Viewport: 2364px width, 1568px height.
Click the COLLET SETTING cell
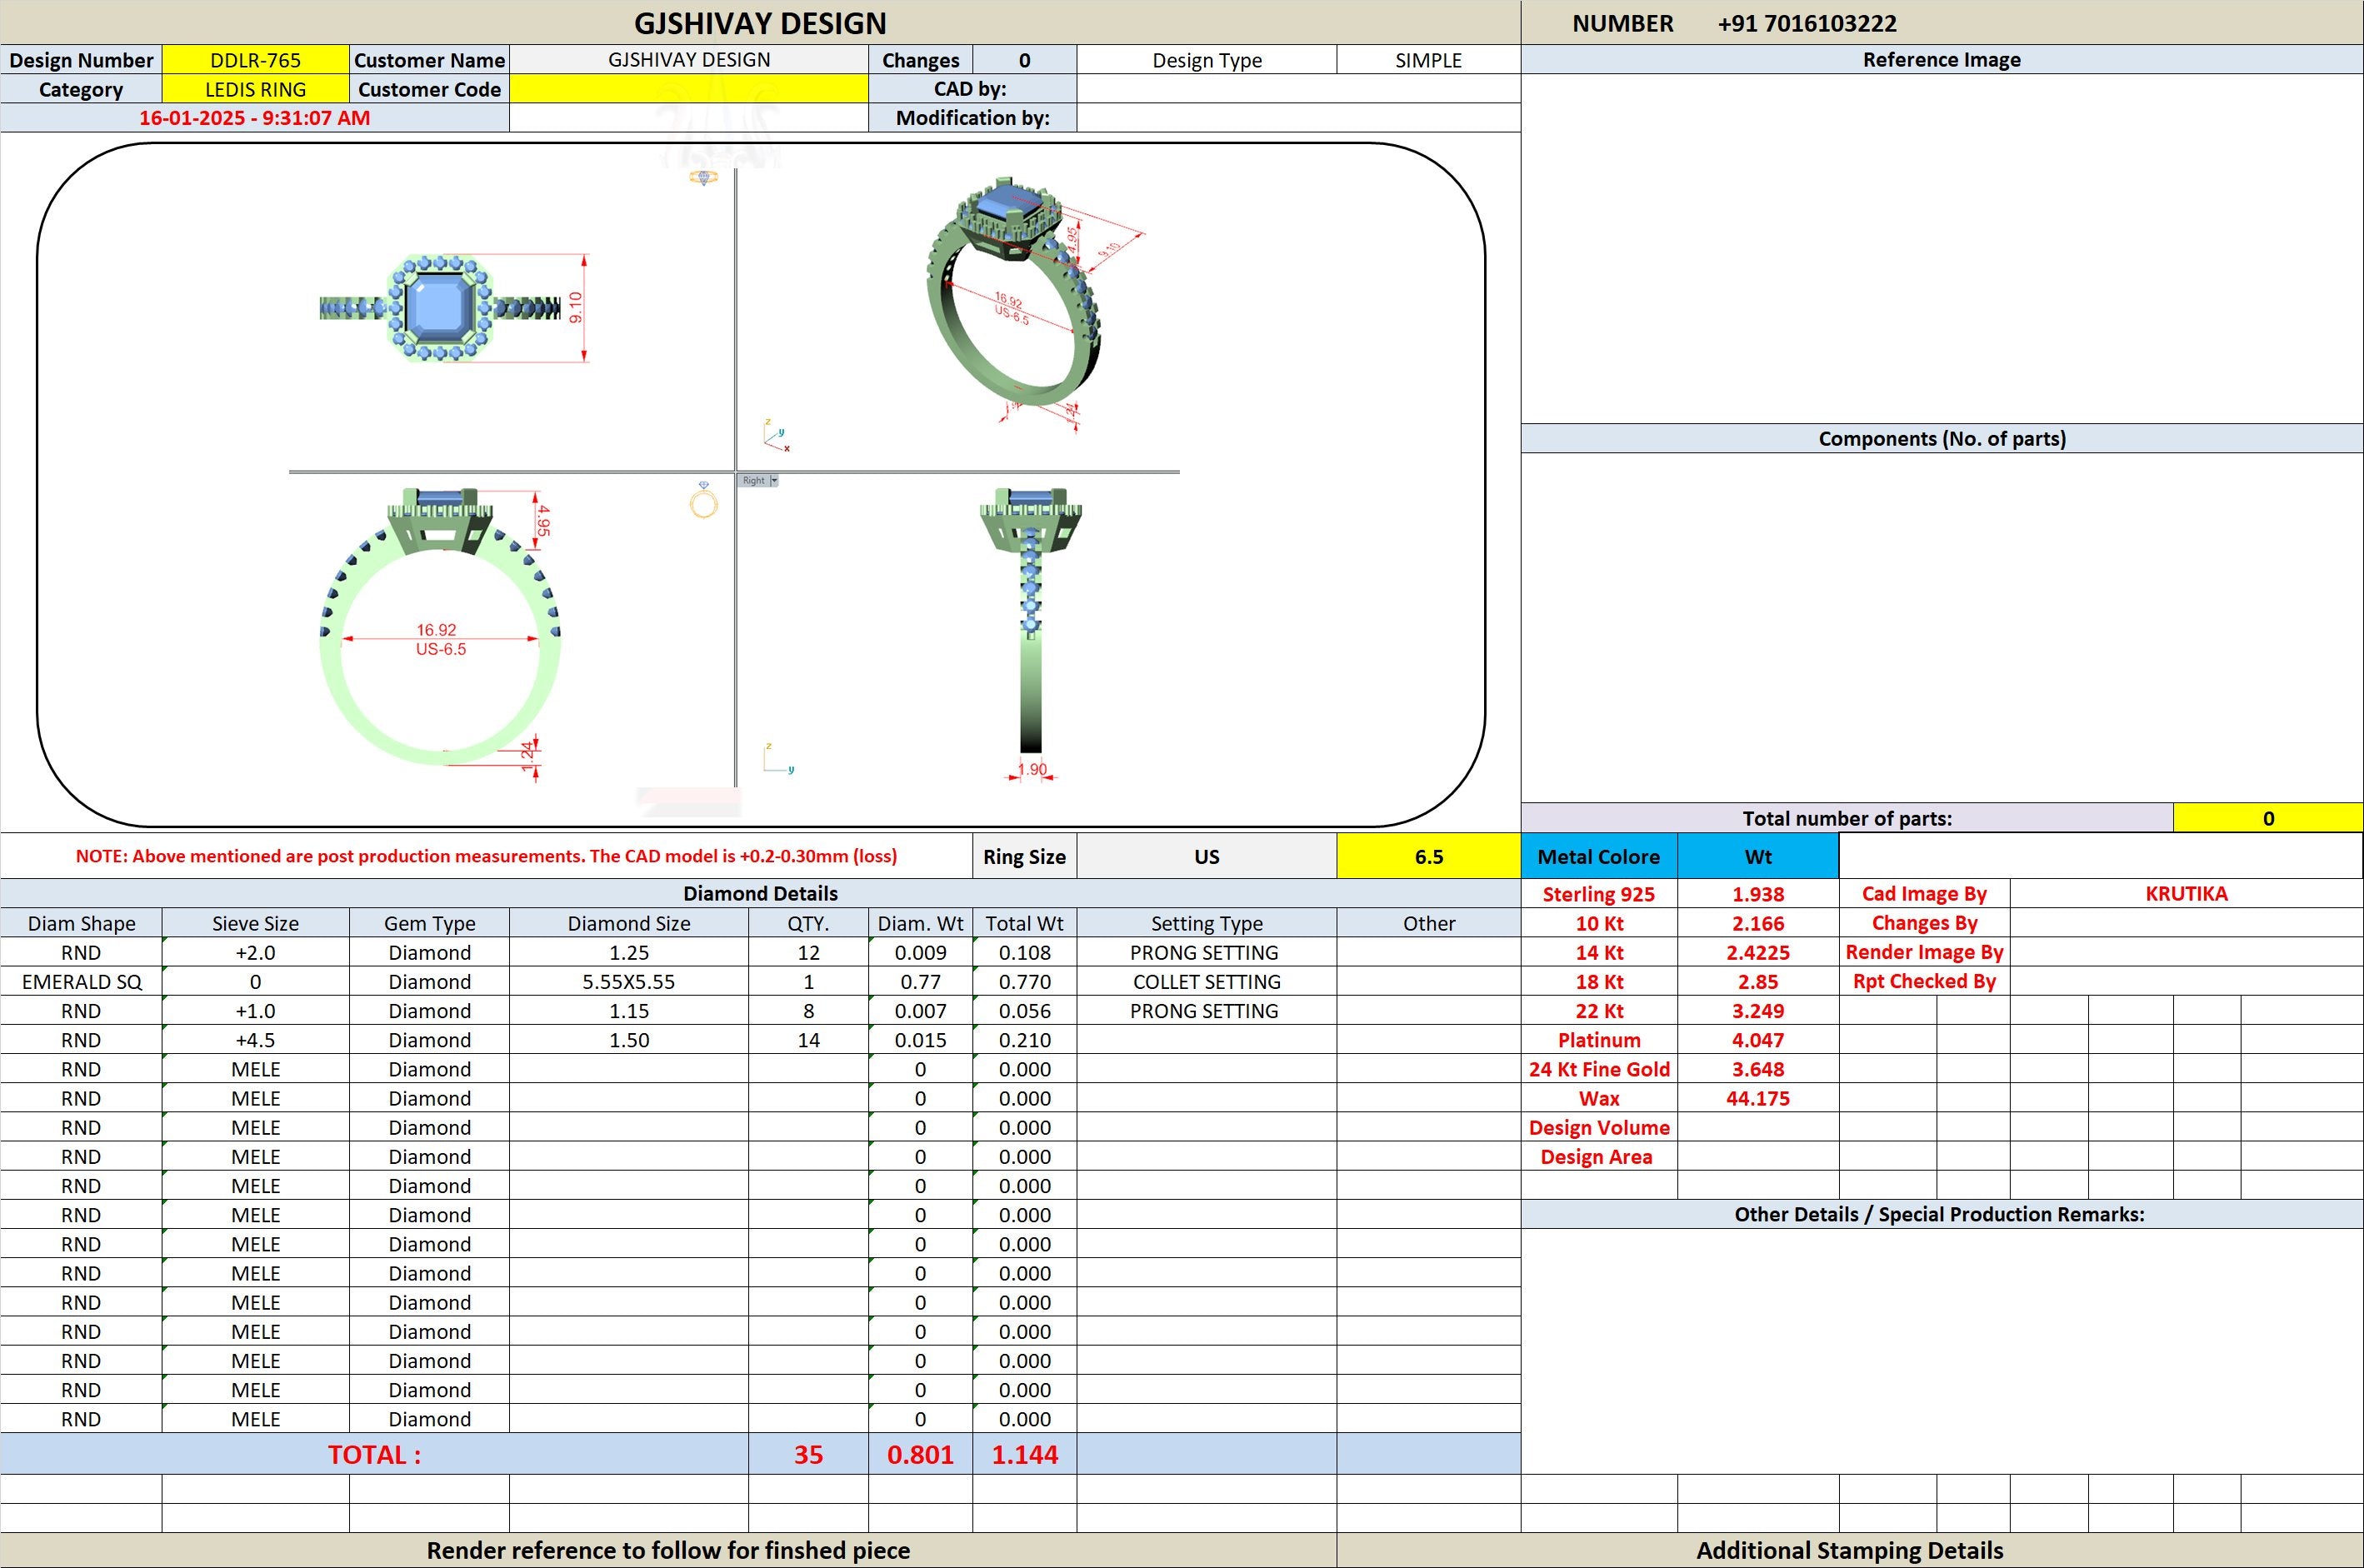tap(1206, 982)
